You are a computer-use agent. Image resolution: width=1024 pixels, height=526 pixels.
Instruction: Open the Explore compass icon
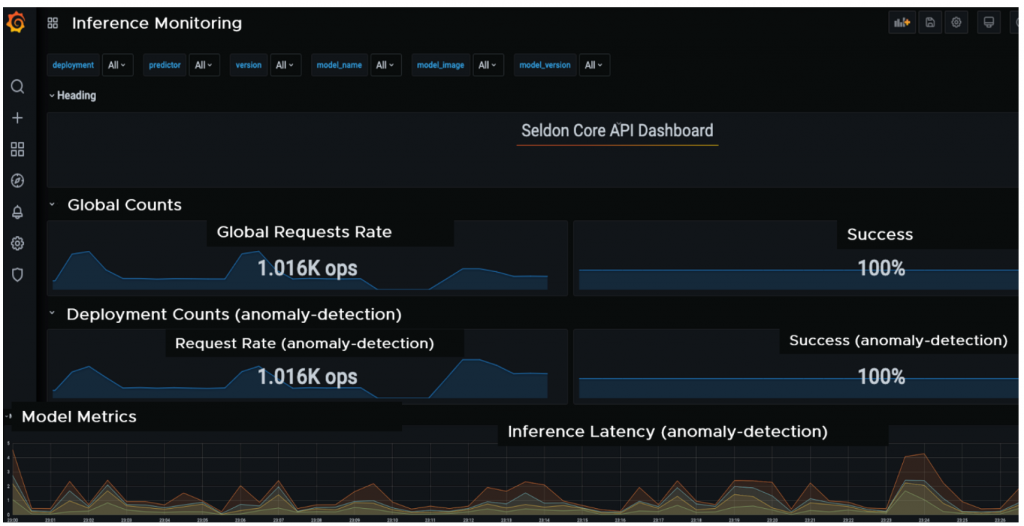pyautogui.click(x=18, y=180)
